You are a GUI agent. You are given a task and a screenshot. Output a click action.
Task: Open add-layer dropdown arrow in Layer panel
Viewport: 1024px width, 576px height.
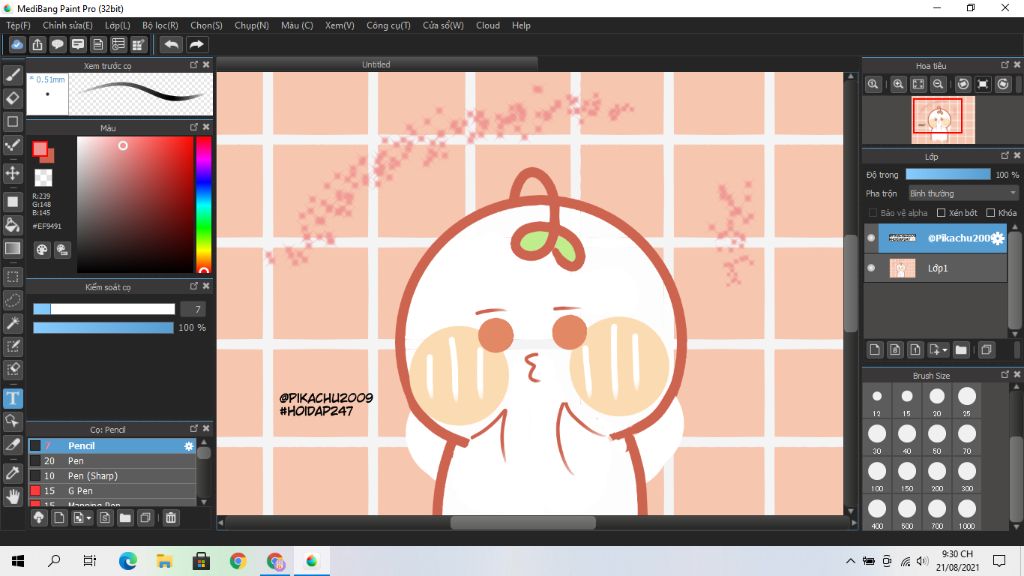tap(944, 351)
